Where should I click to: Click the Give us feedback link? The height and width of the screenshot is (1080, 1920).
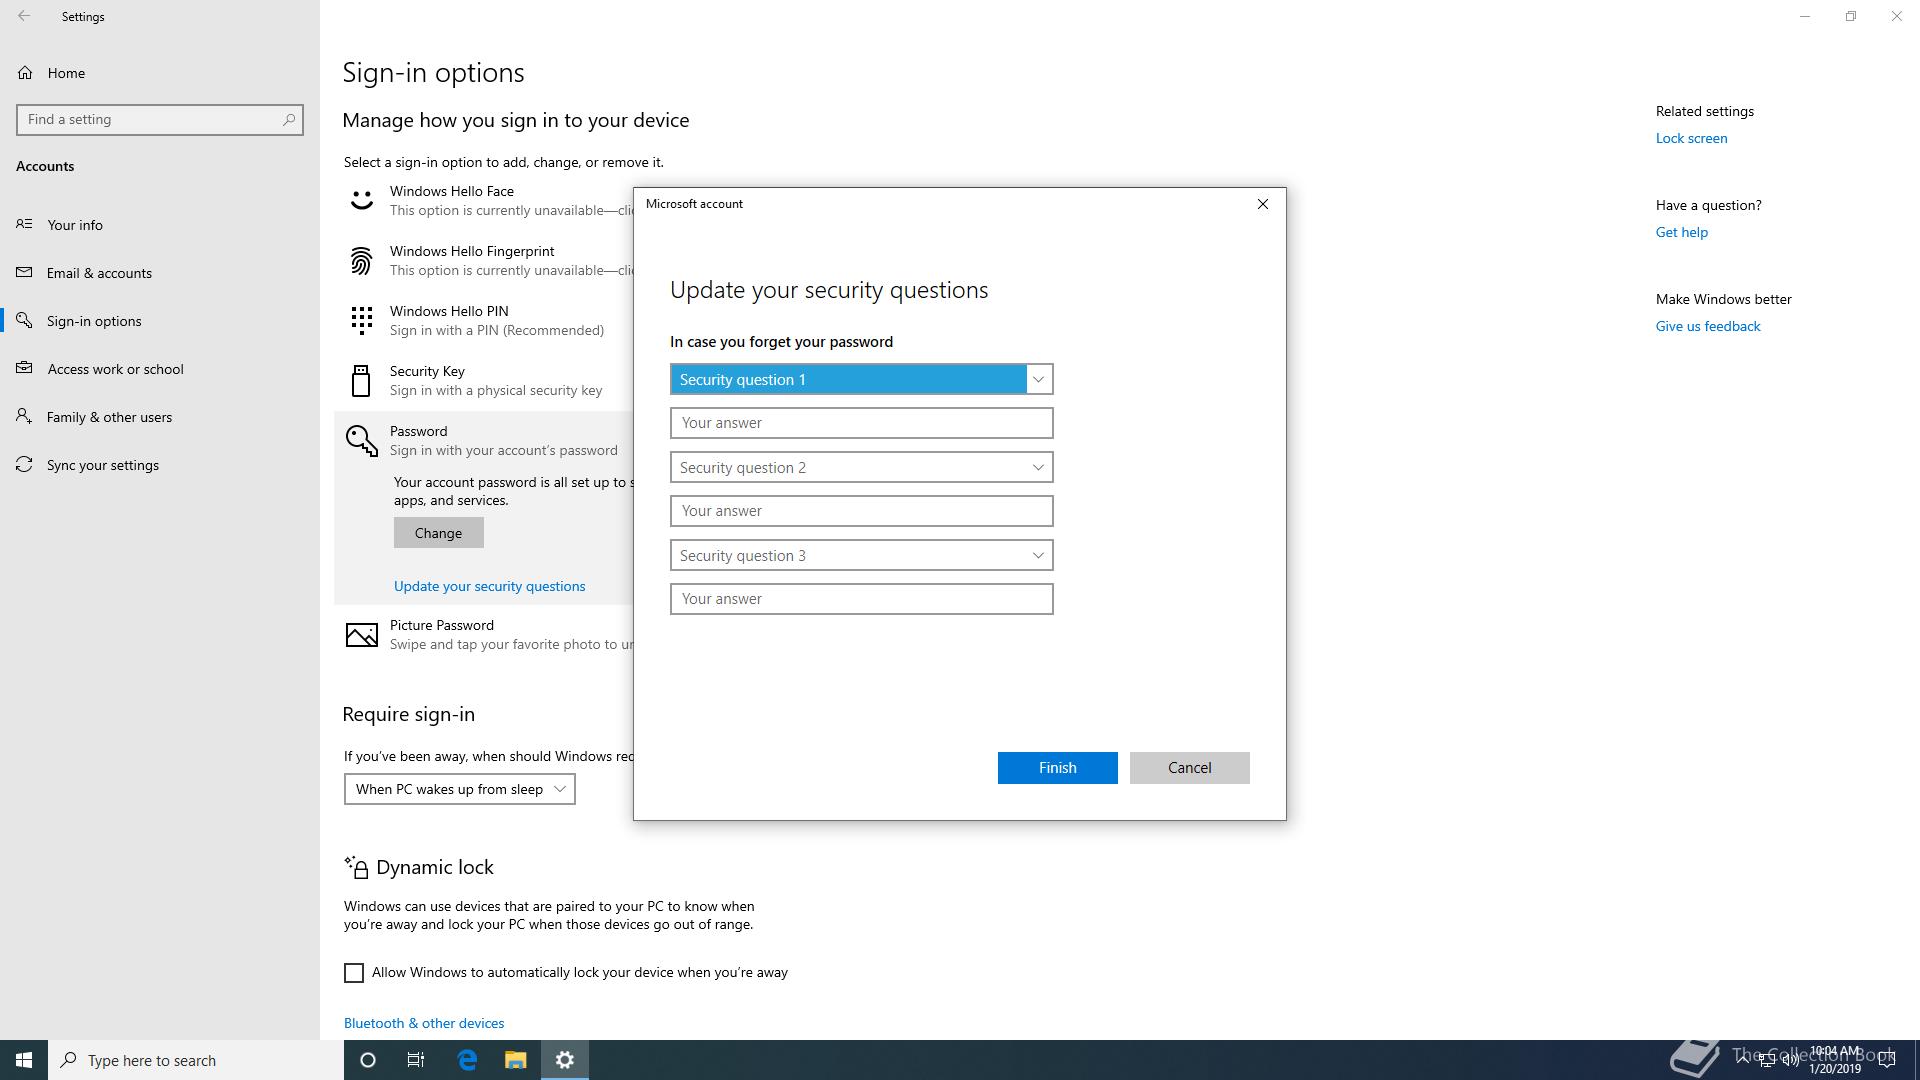click(x=1707, y=326)
